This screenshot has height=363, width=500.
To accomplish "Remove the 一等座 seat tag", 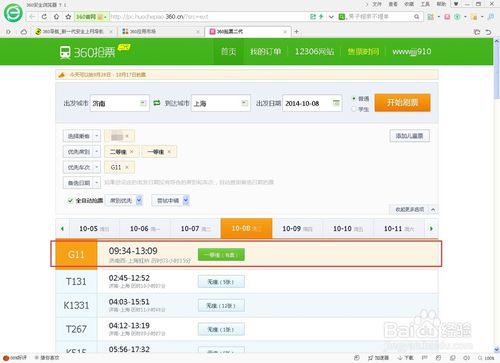I will point(169,152).
